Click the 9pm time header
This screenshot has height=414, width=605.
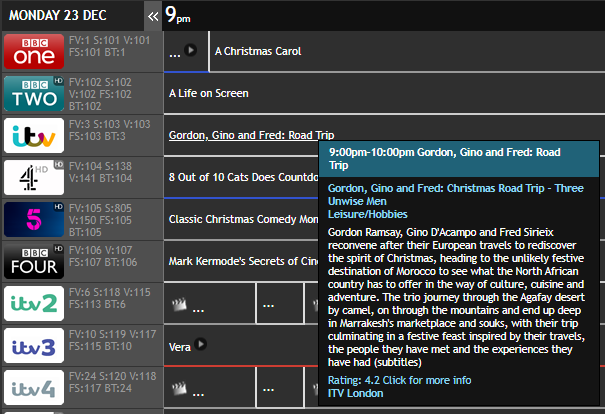(177, 15)
